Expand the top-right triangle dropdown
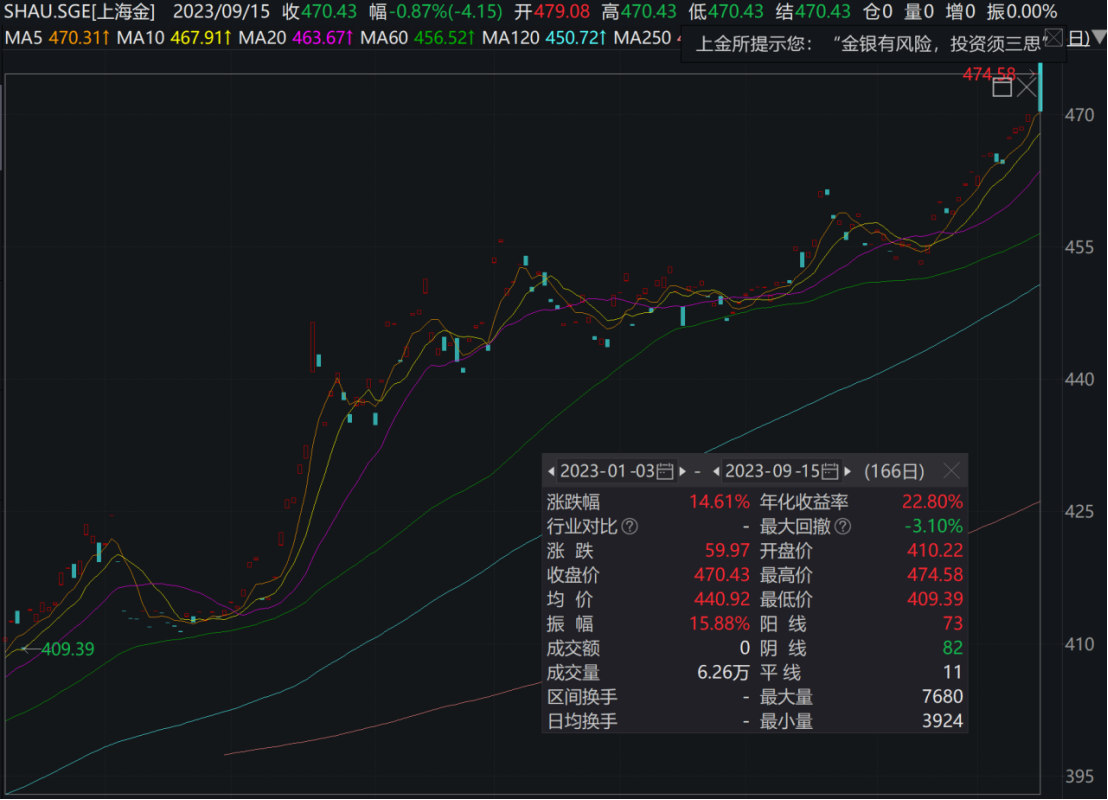1108x800 pixels. click(1098, 39)
